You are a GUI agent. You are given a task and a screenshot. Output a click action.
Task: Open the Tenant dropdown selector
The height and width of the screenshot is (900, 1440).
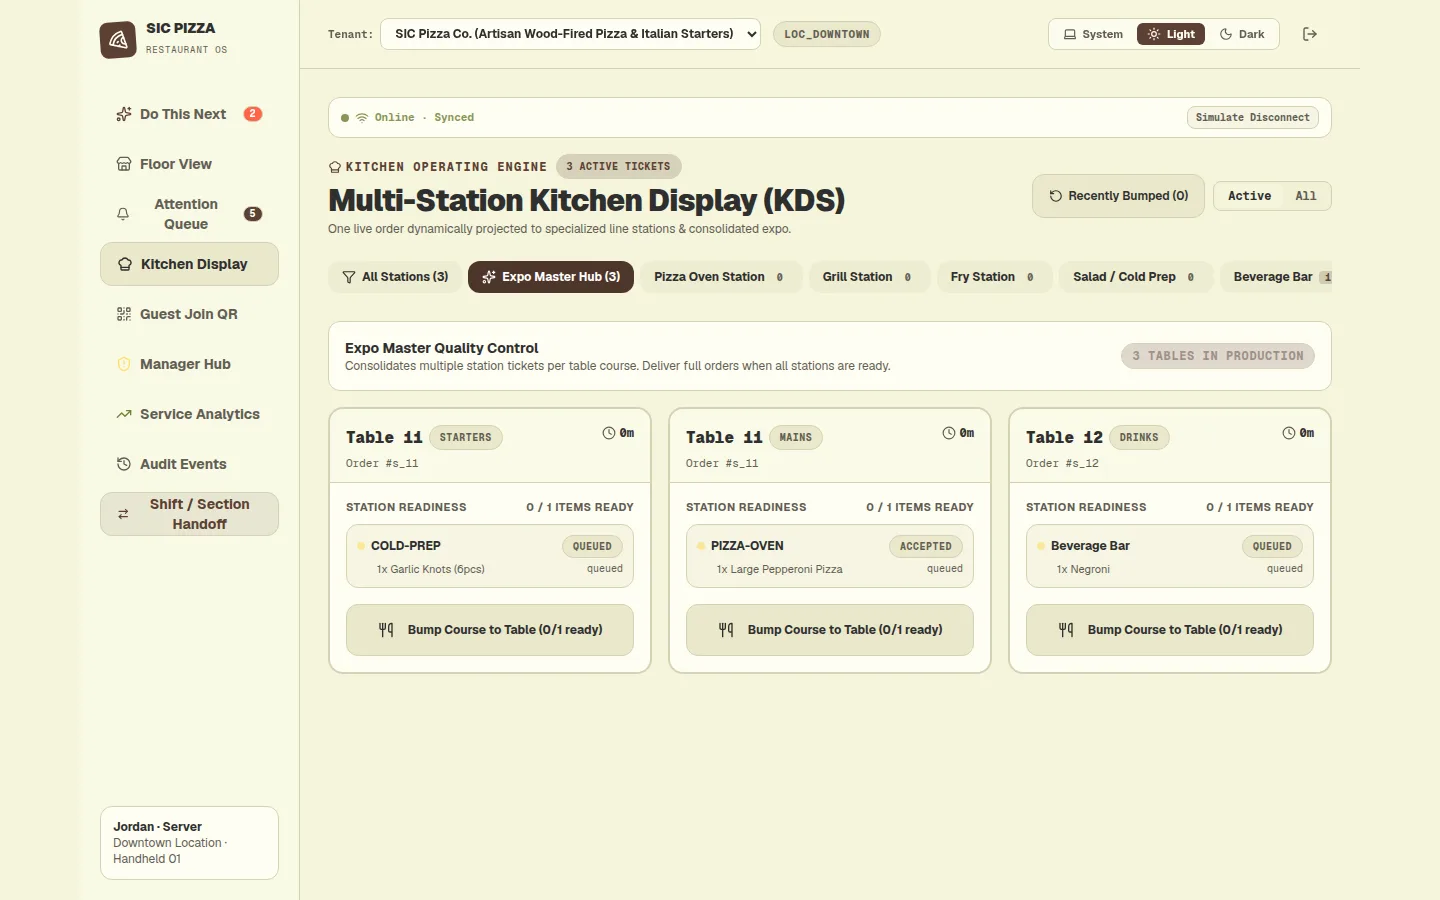pyautogui.click(x=570, y=34)
